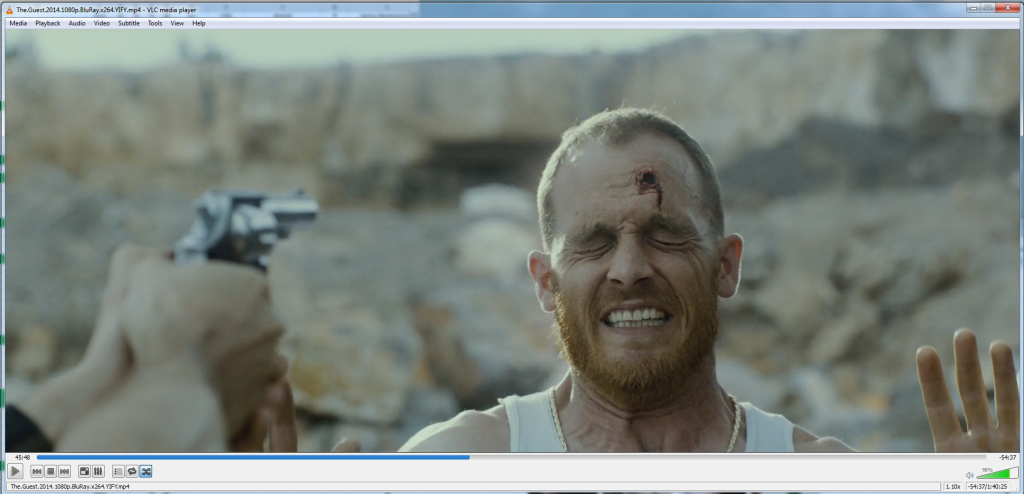Close the VLC media player window
1024x494 pixels.
tap(1008, 7)
